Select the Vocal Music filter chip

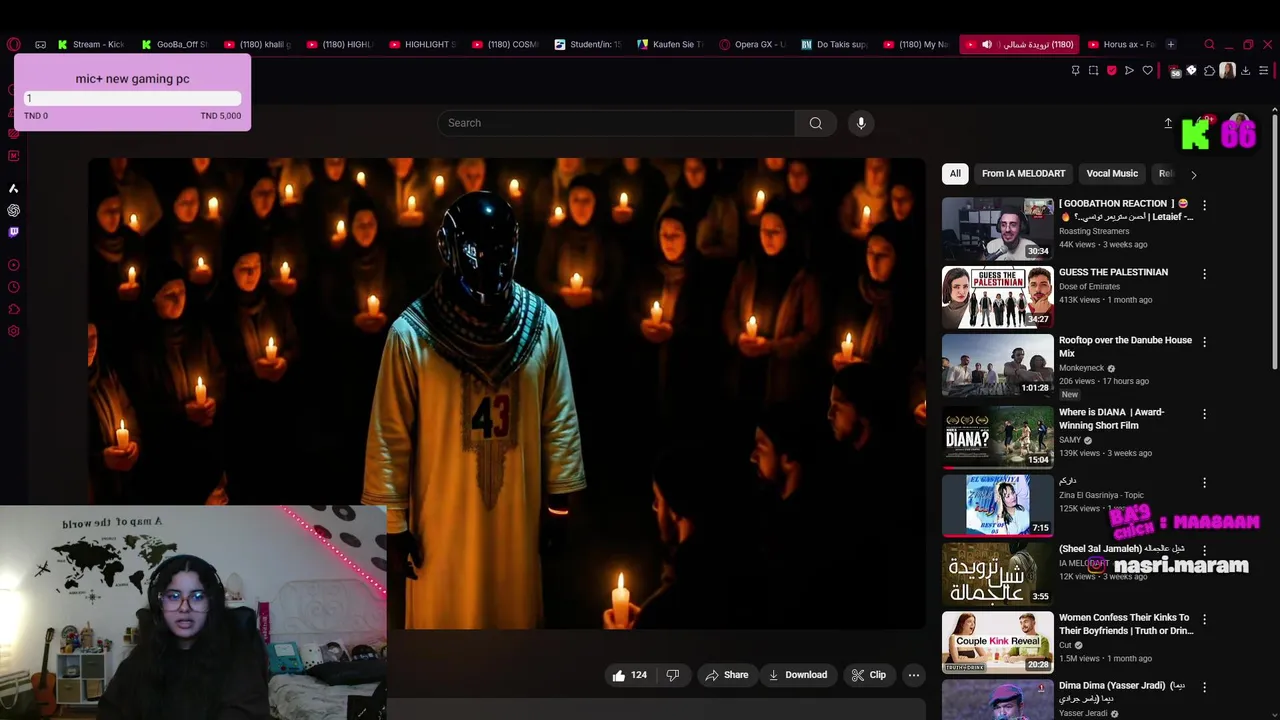1112,174
